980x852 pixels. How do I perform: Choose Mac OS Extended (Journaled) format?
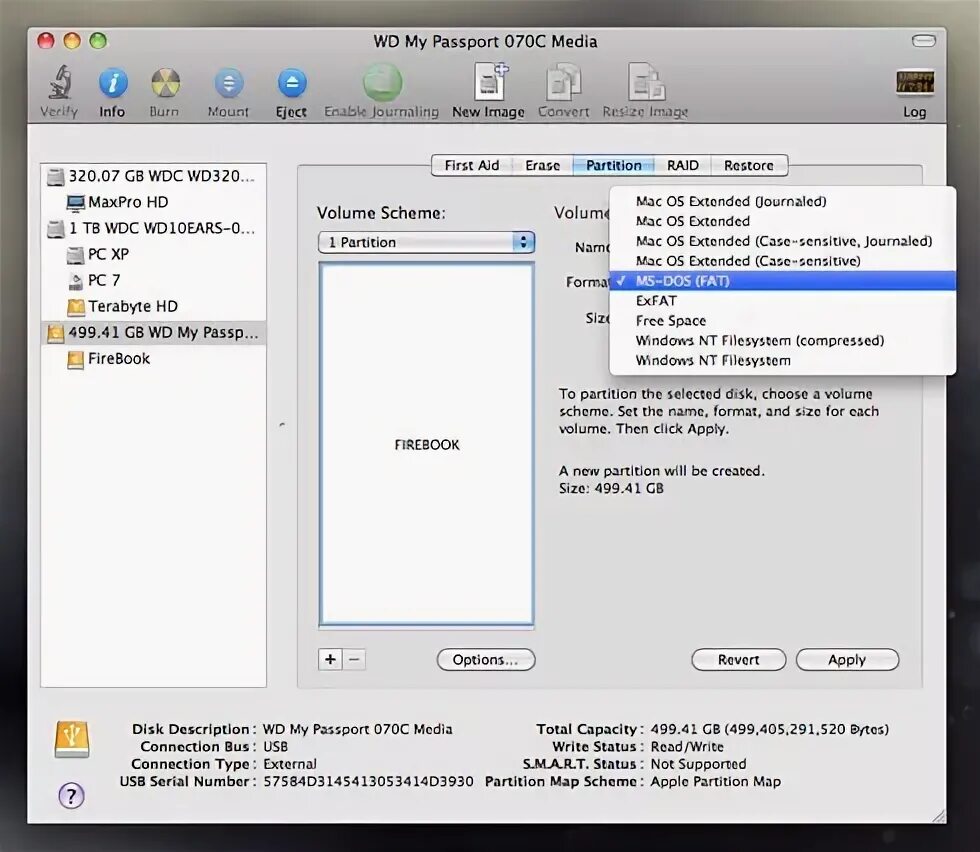[782, 201]
